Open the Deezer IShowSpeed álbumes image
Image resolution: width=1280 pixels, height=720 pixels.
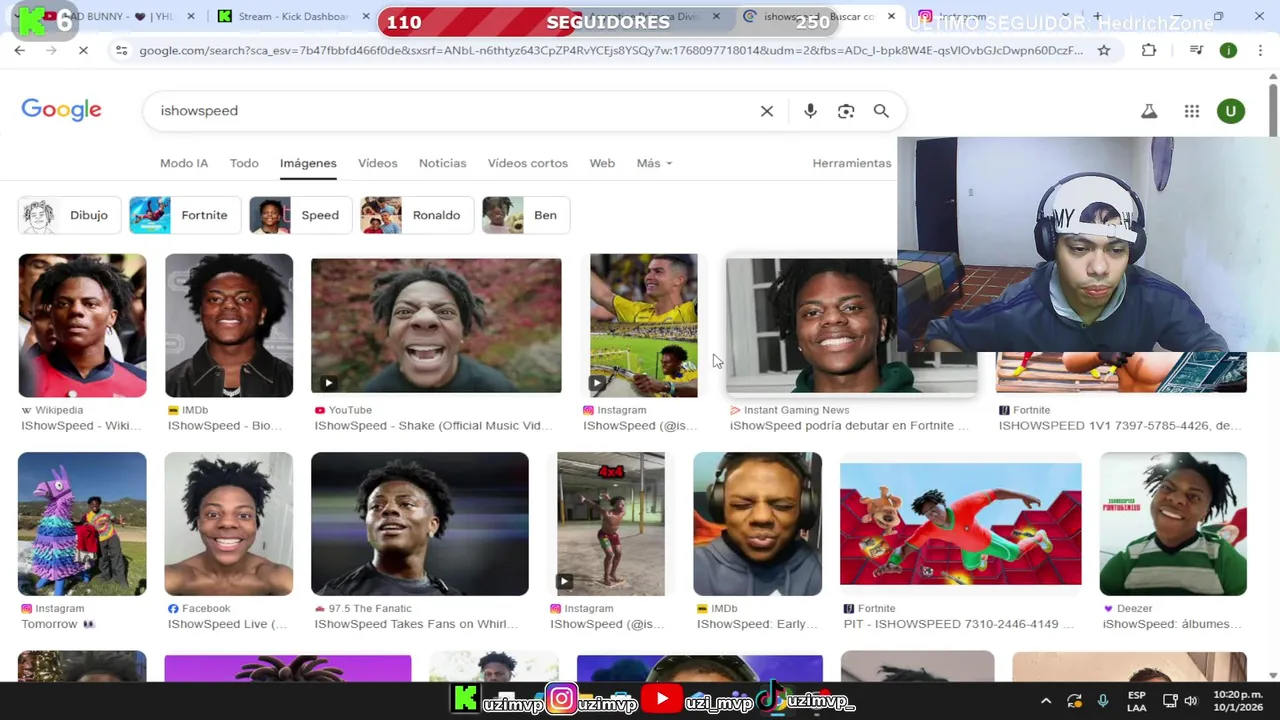coord(1173,524)
